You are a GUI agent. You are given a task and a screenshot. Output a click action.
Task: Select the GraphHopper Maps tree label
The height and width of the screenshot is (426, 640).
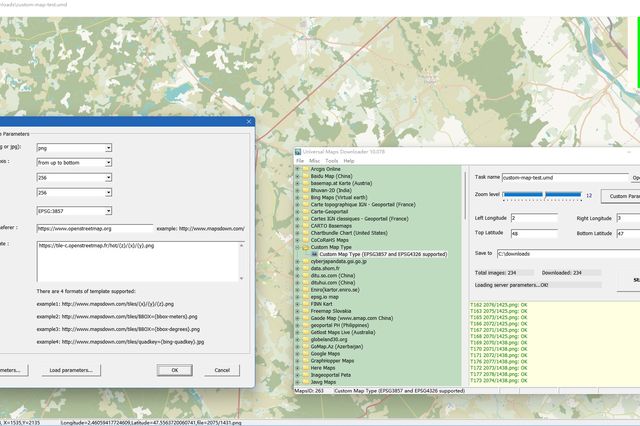(332, 361)
